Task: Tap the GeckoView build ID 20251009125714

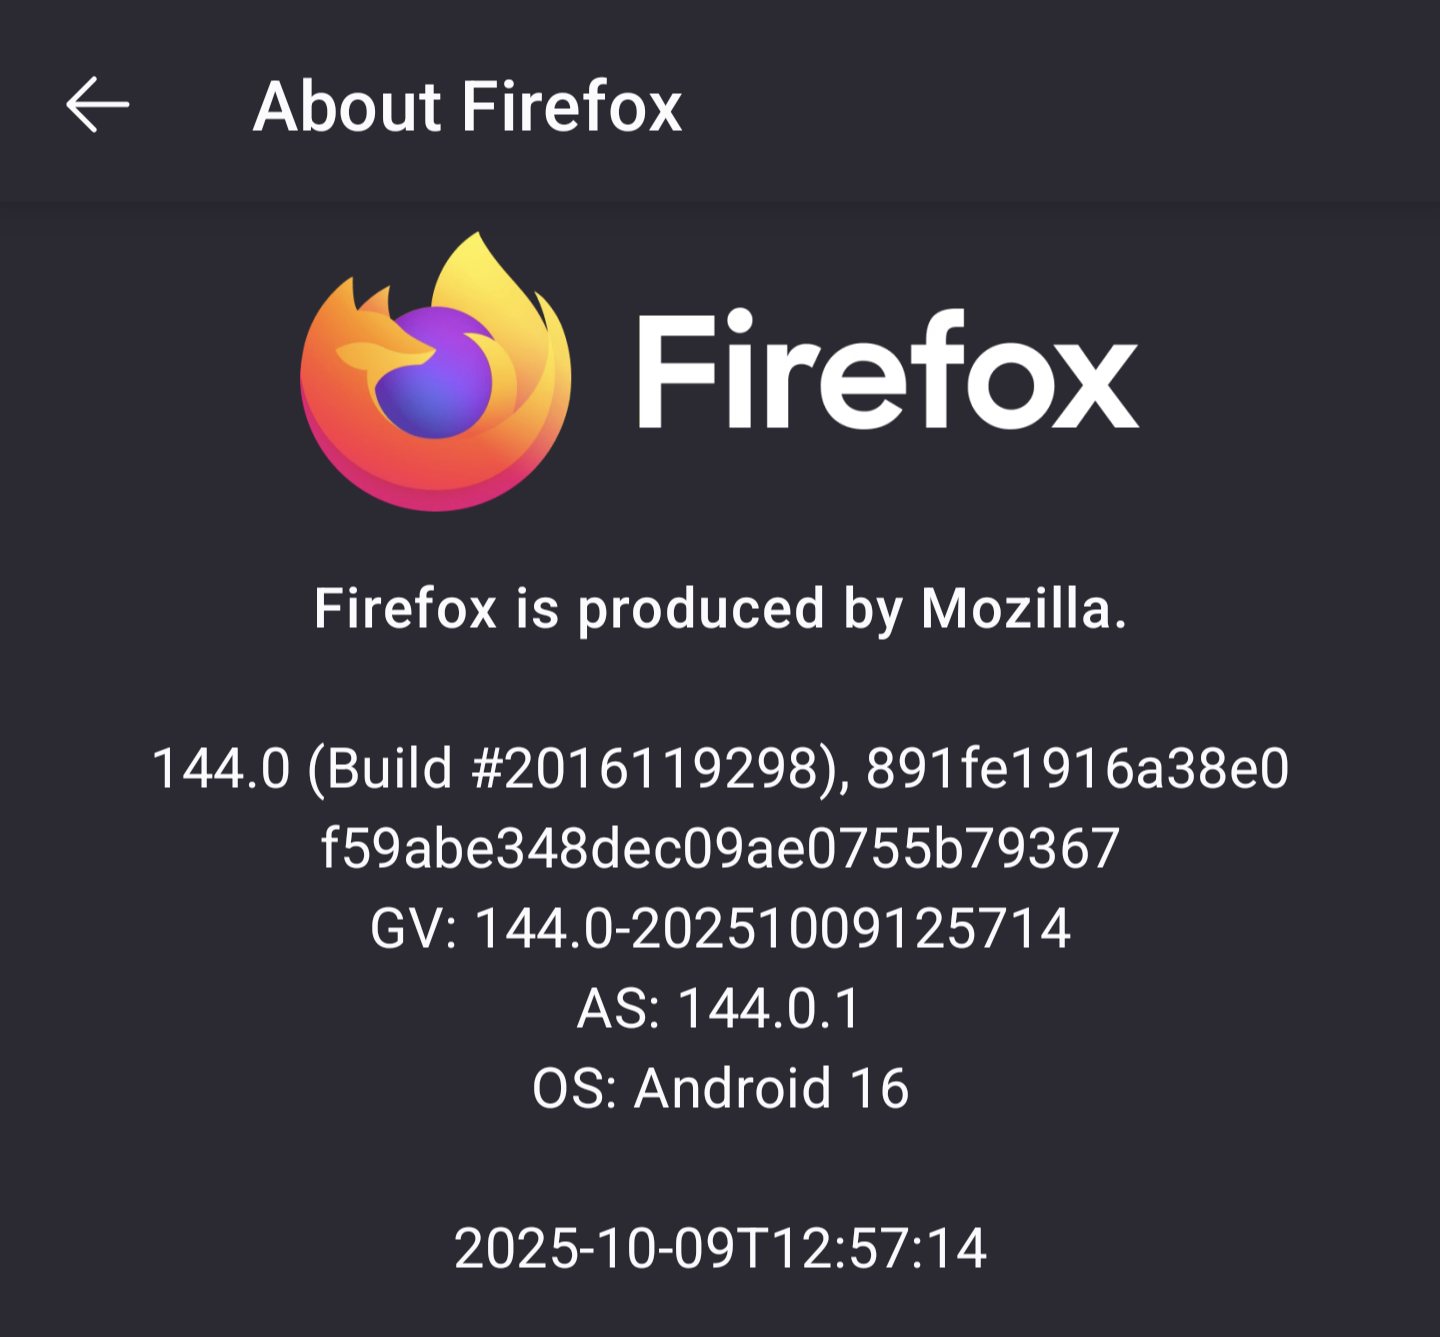Action: [851, 929]
